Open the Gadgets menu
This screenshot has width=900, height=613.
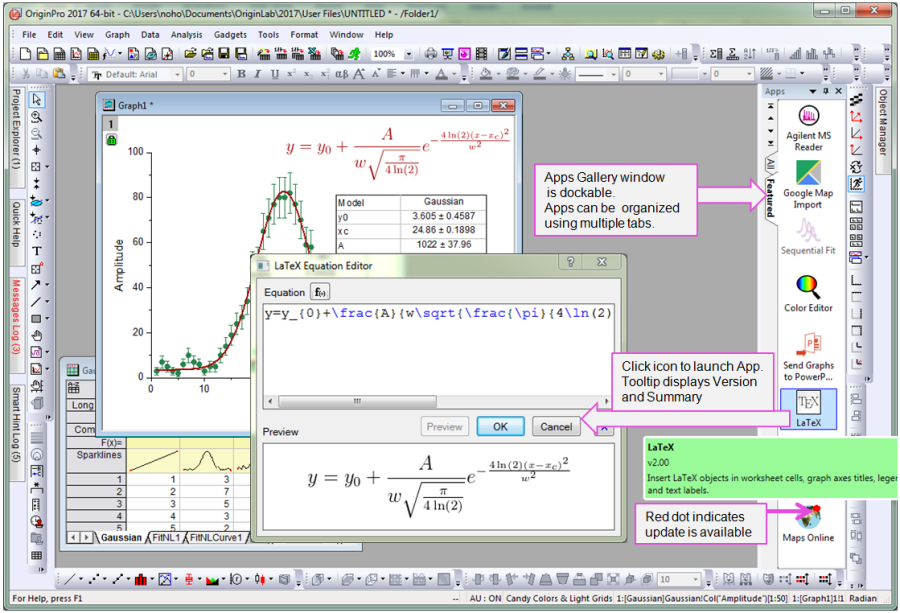(x=230, y=34)
